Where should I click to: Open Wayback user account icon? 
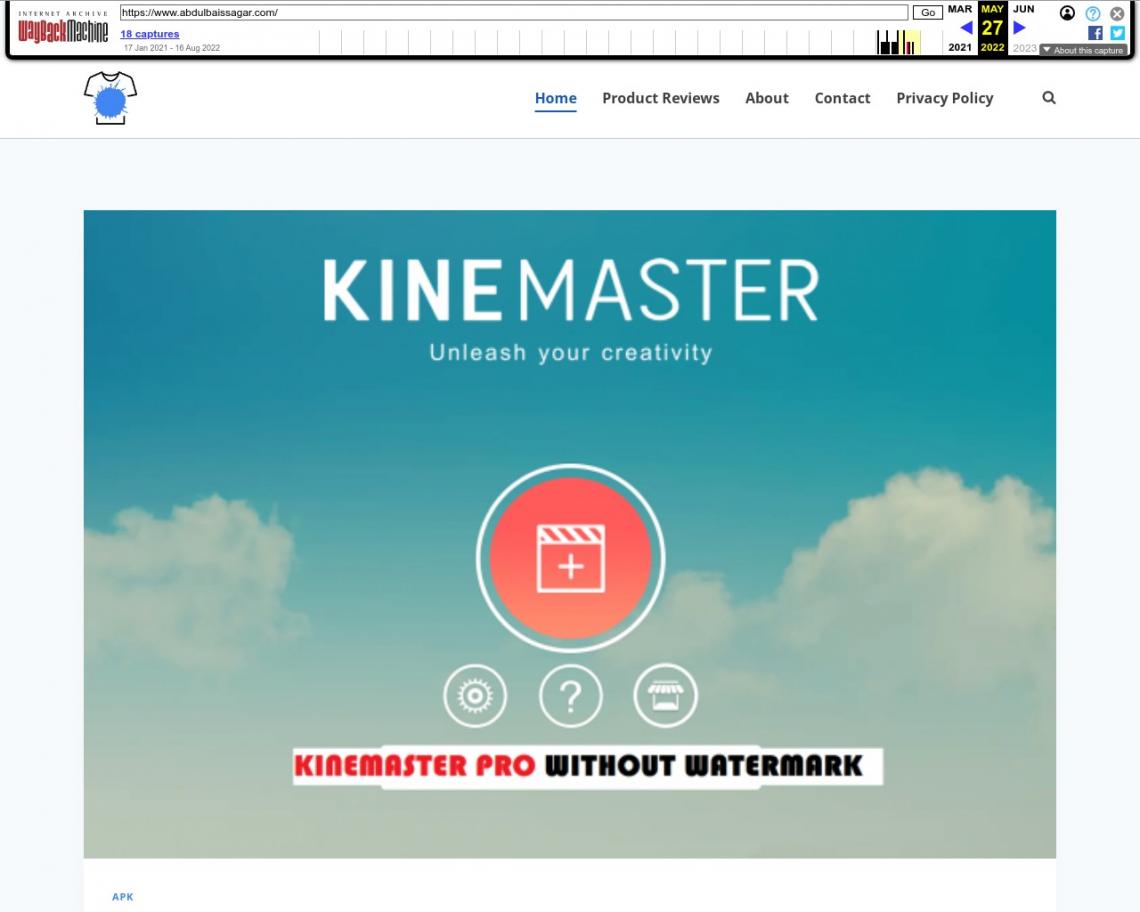tap(1067, 13)
